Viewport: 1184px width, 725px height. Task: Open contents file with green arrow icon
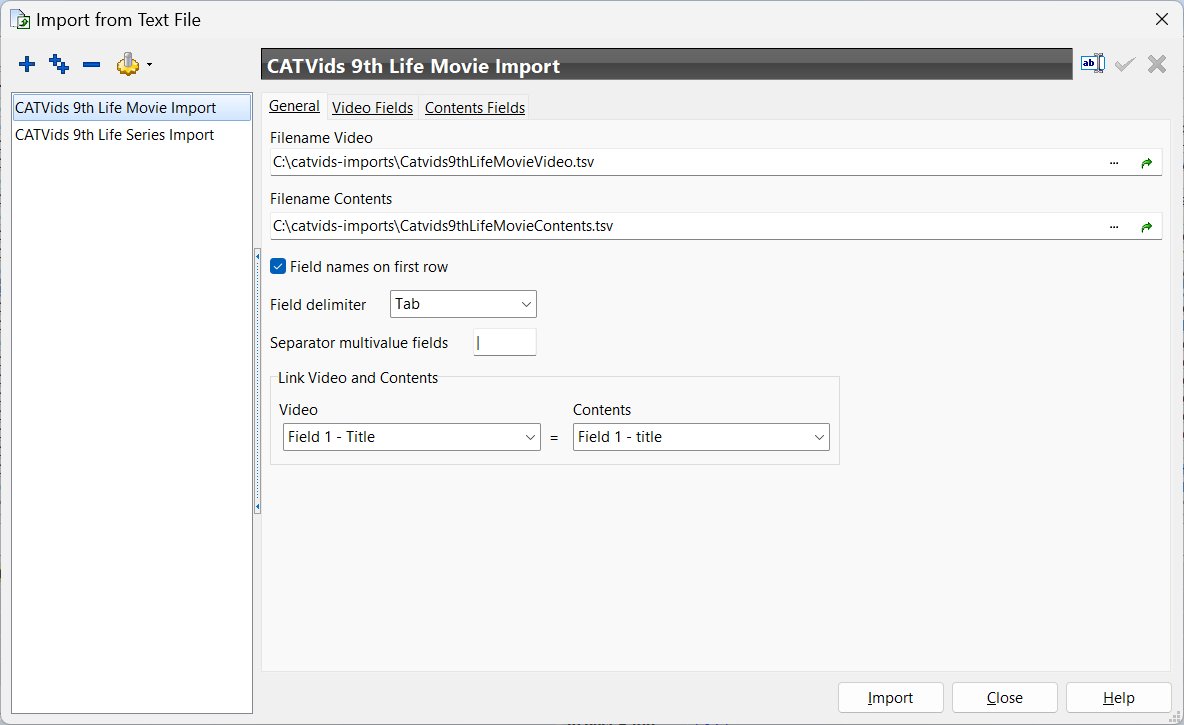[1146, 227]
